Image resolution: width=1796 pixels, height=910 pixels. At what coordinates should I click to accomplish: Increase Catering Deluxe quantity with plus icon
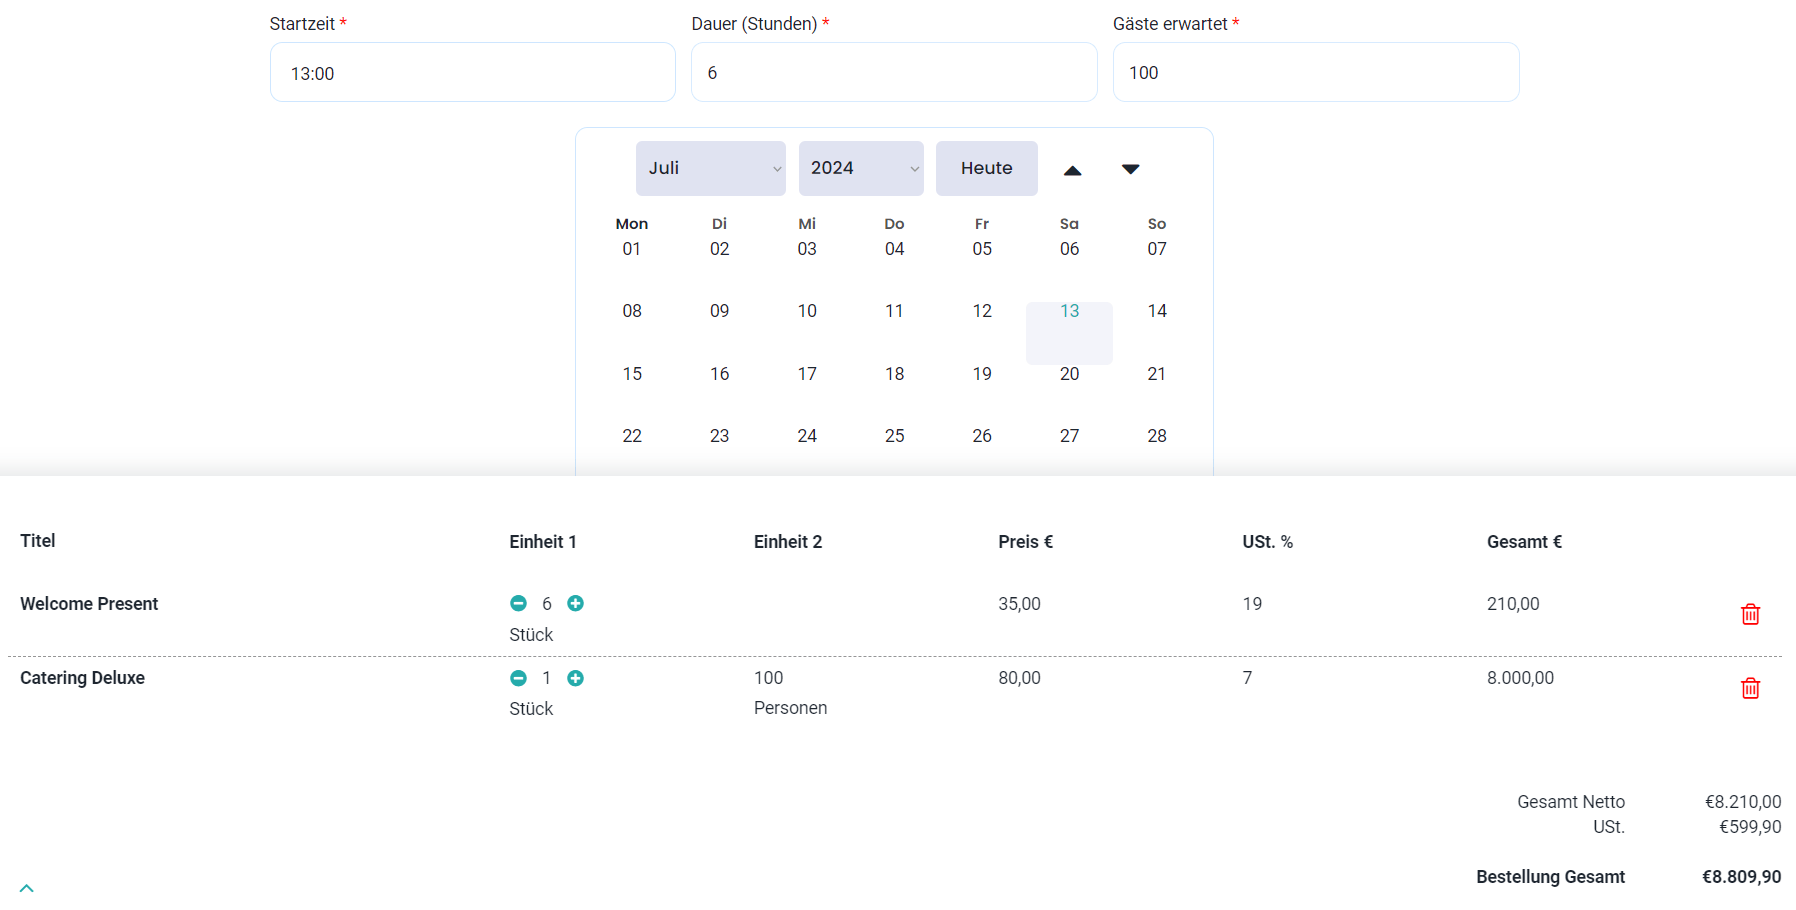click(575, 678)
